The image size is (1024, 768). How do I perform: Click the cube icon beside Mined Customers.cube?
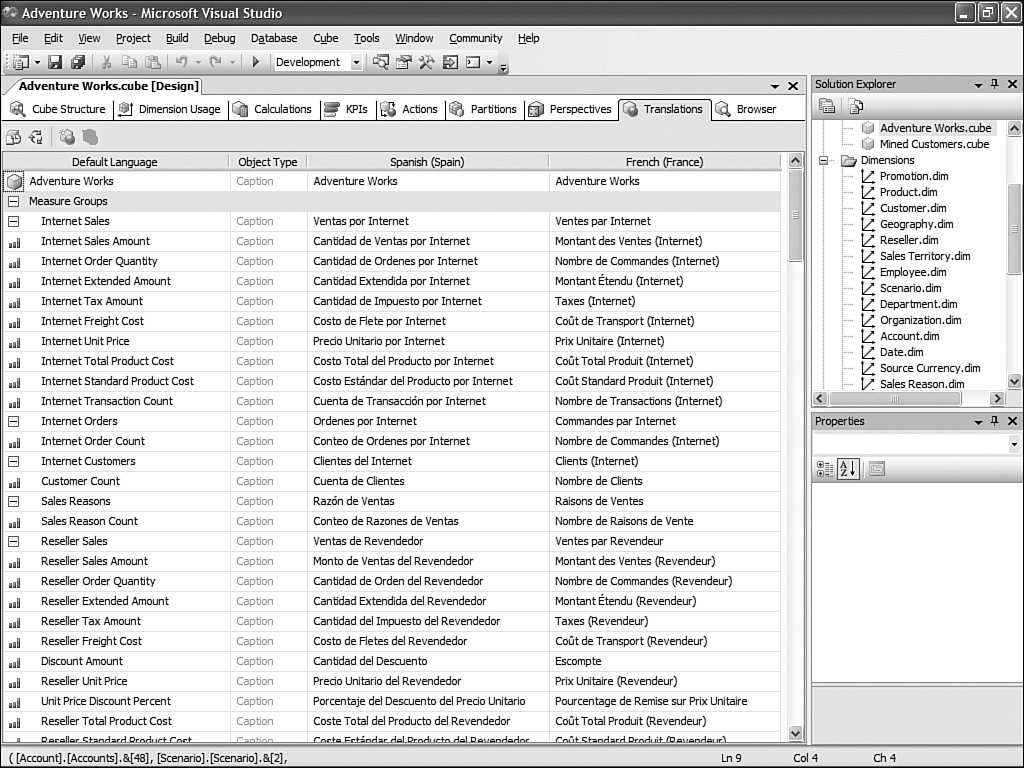pyautogui.click(x=868, y=144)
